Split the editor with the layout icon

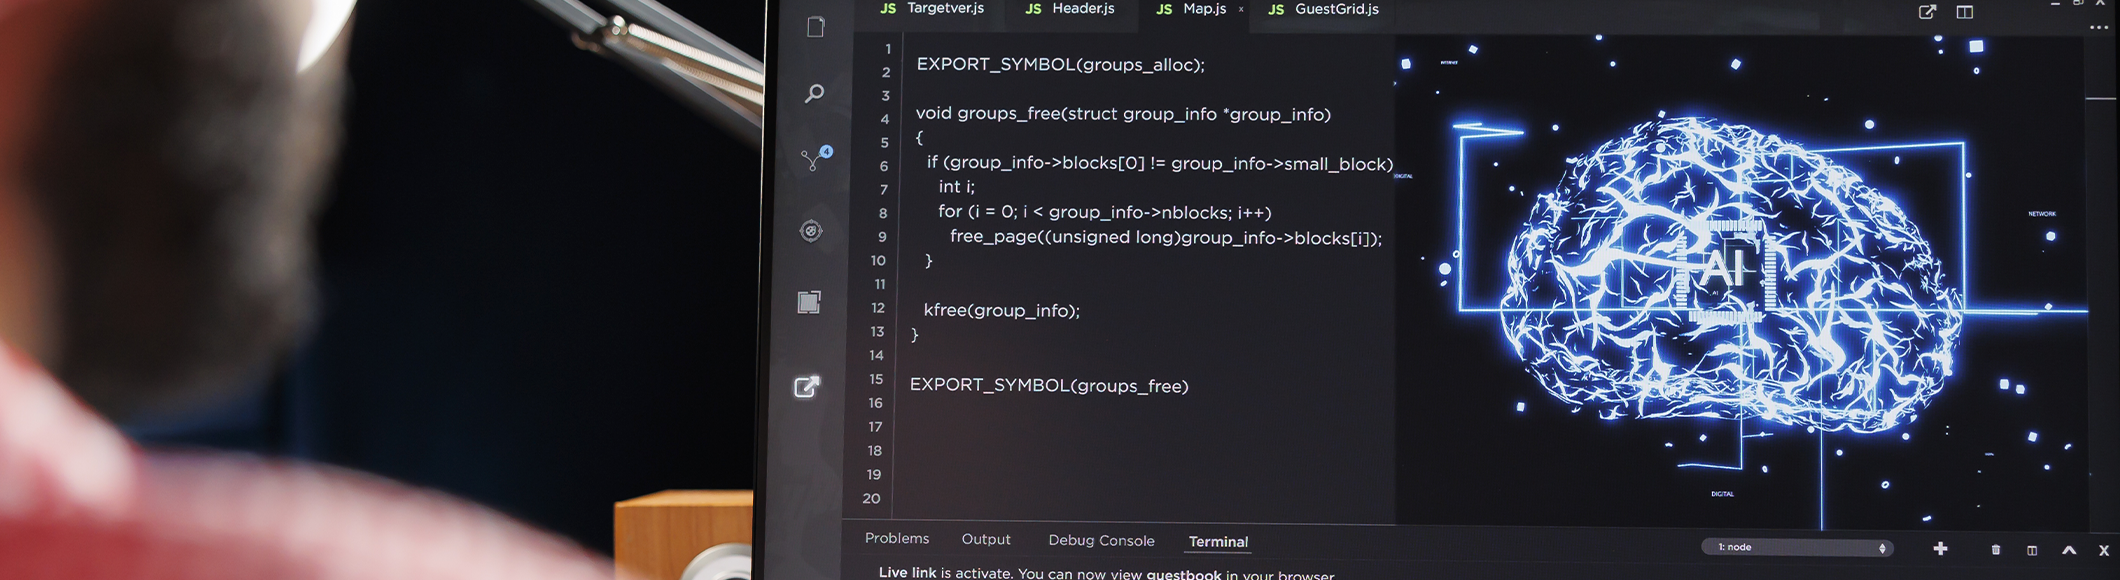(x=1965, y=12)
